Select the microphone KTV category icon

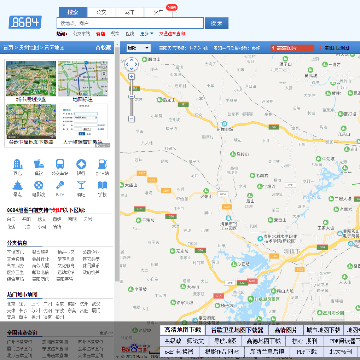pos(60,185)
